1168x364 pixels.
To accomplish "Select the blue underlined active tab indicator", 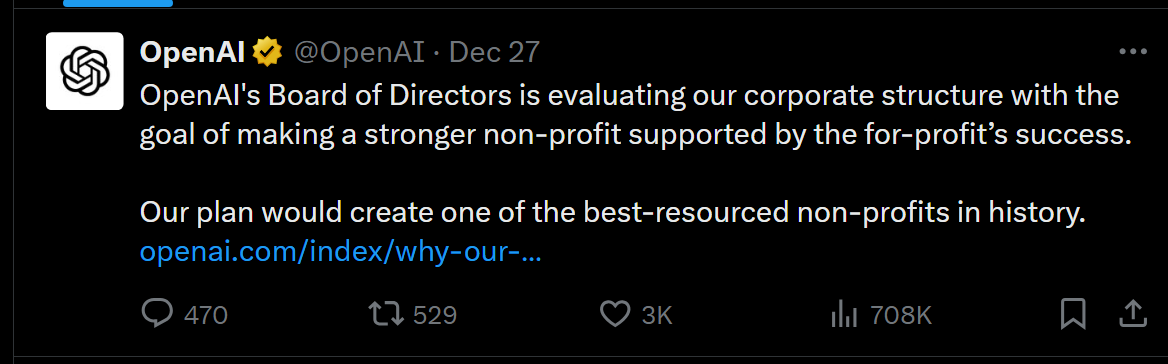I will click(x=118, y=3).
